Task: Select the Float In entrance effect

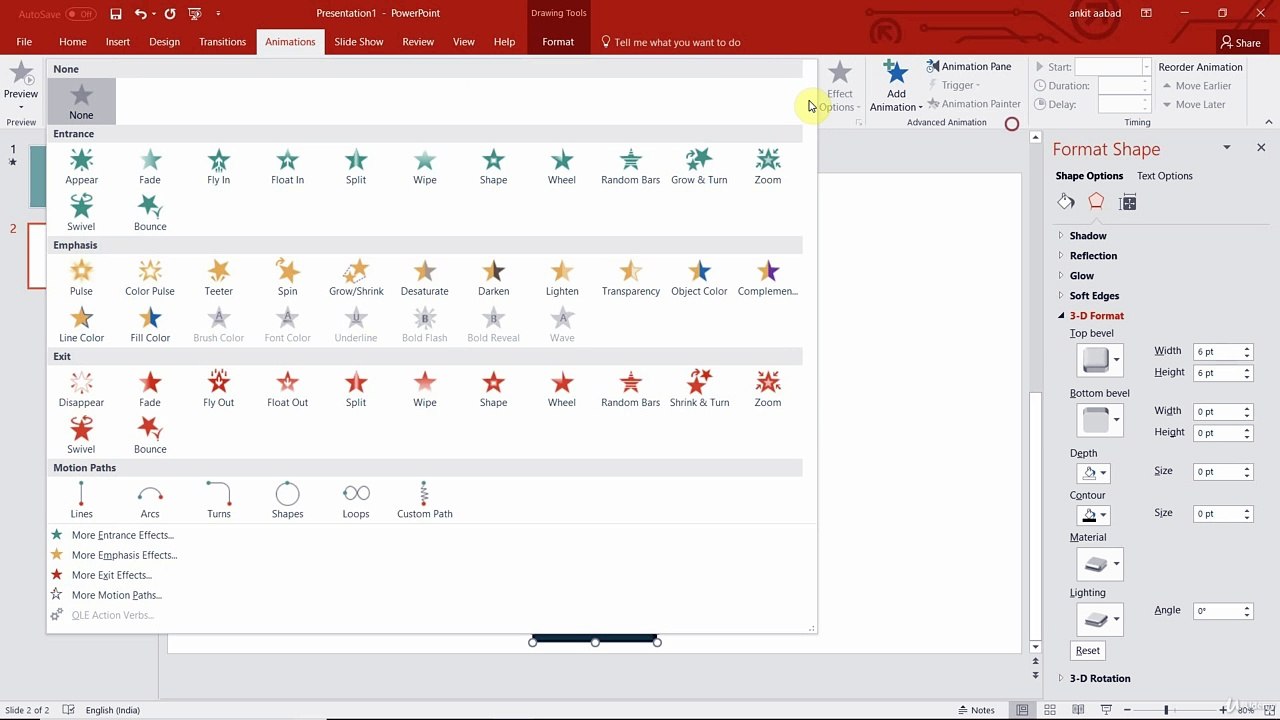Action: coord(287,166)
